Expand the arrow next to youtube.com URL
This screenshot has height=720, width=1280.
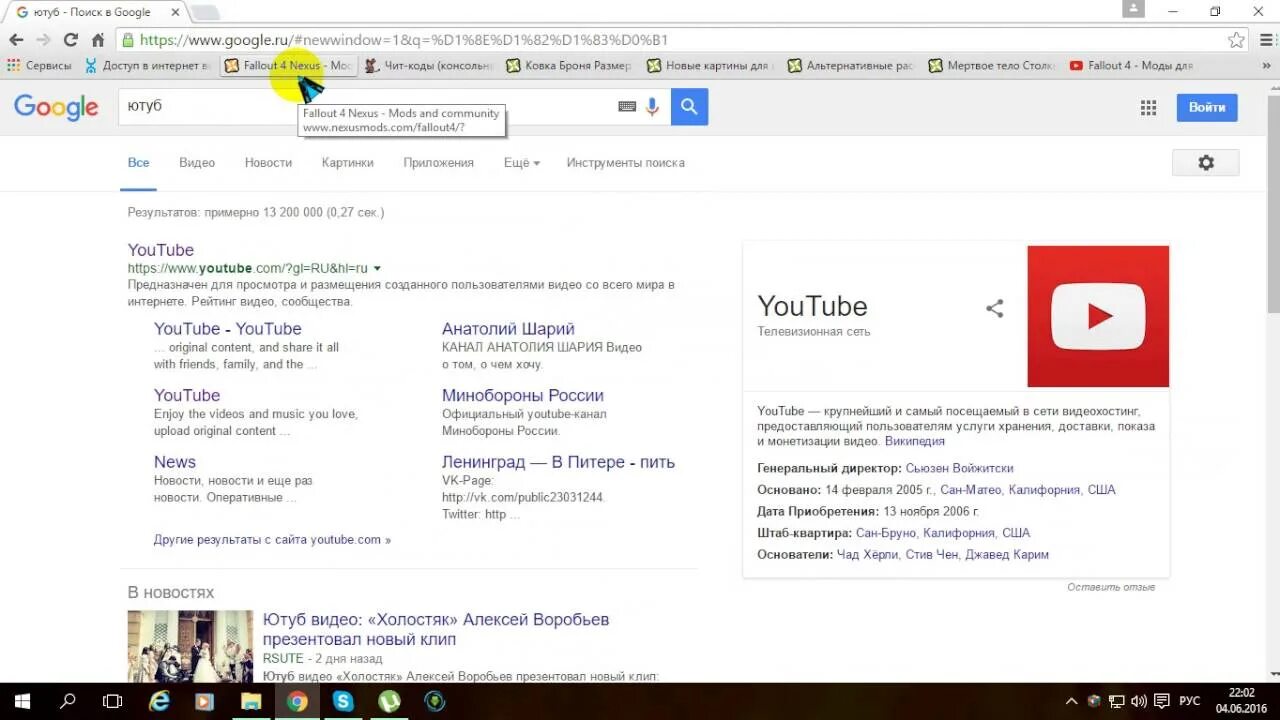(377, 269)
